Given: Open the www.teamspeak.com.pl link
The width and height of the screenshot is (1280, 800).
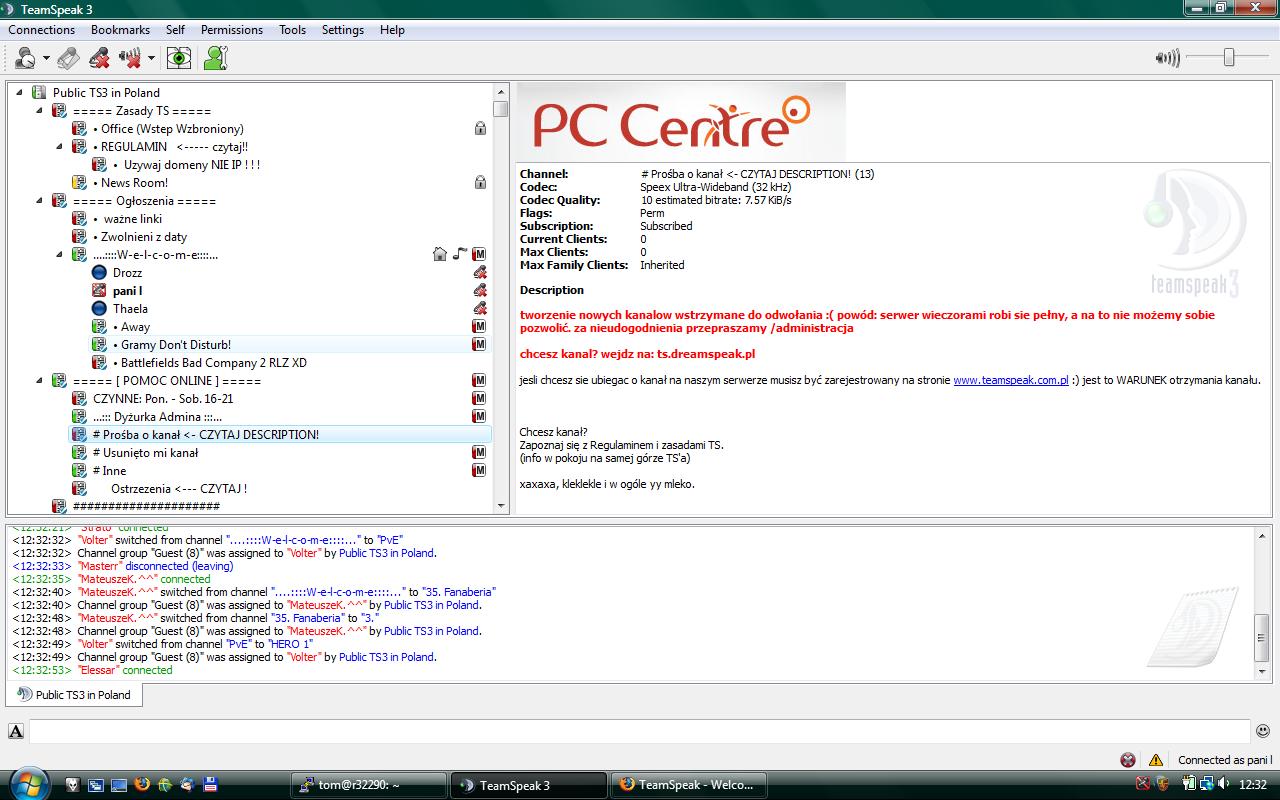Looking at the screenshot, I should (1010, 380).
